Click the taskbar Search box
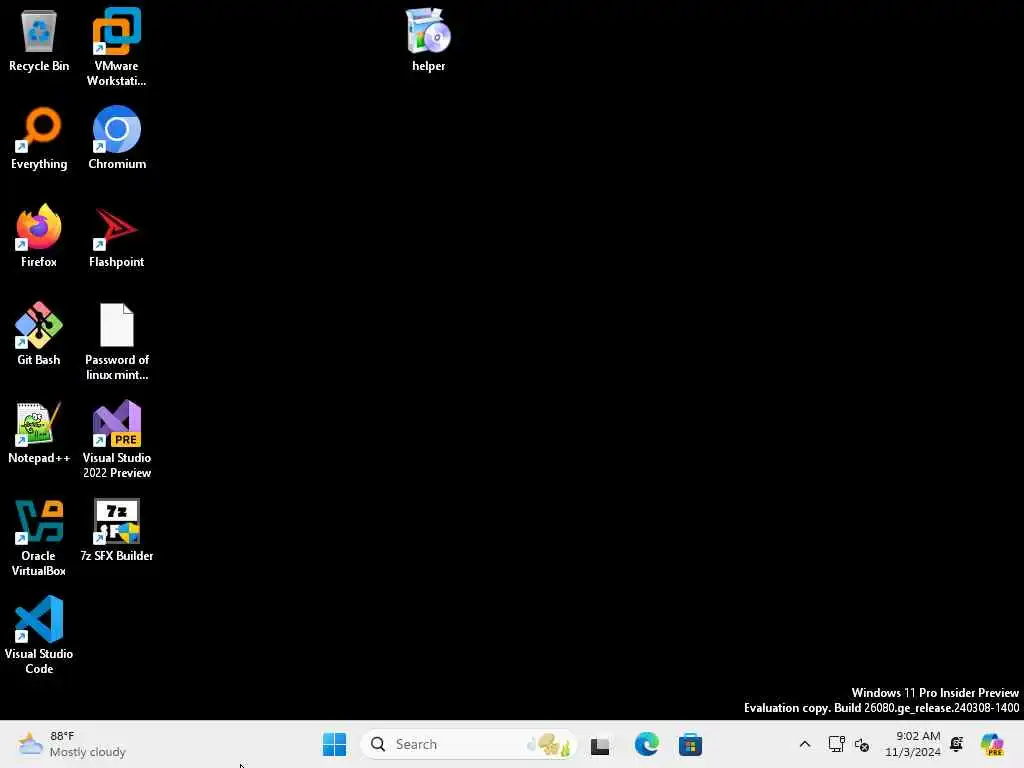The height and width of the screenshot is (768, 1024). point(469,744)
